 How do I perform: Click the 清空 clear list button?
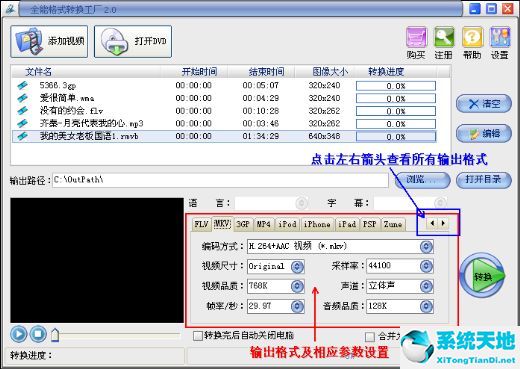coord(483,104)
